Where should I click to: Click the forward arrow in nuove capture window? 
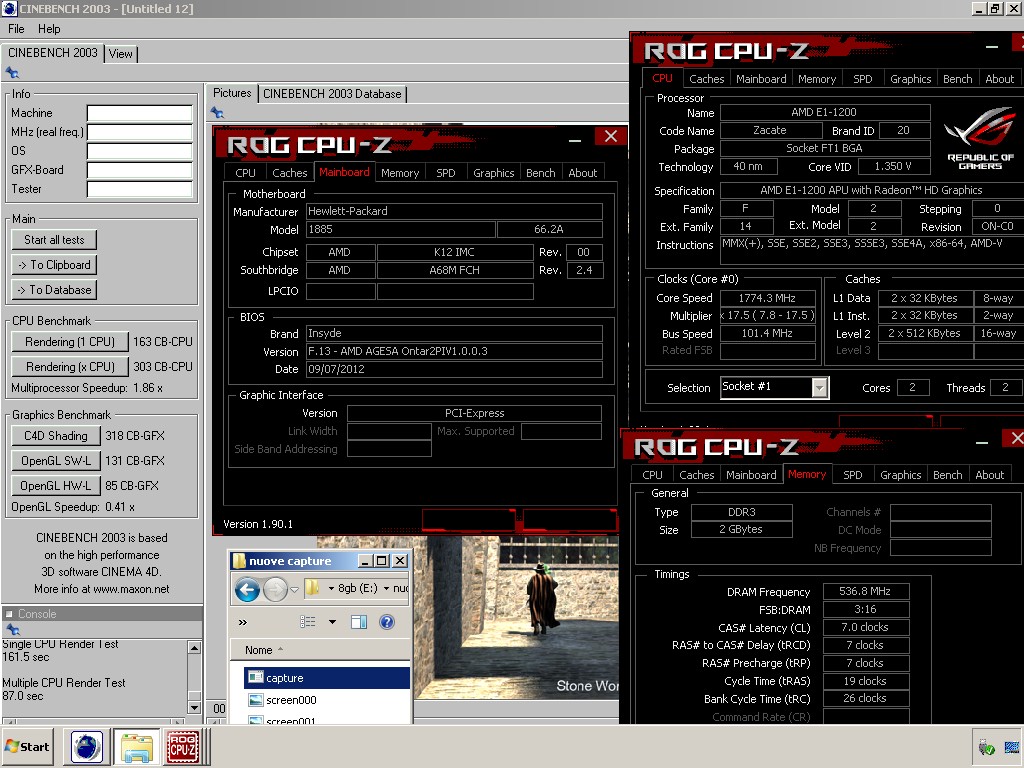coord(275,590)
